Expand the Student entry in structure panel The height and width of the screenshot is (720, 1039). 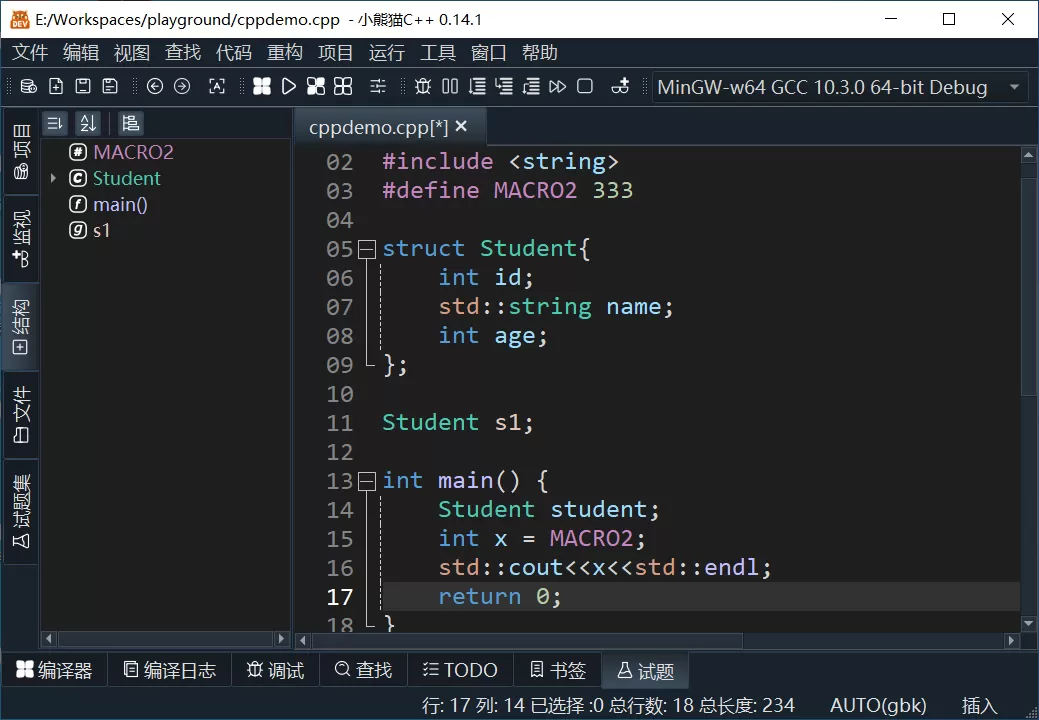(54, 178)
